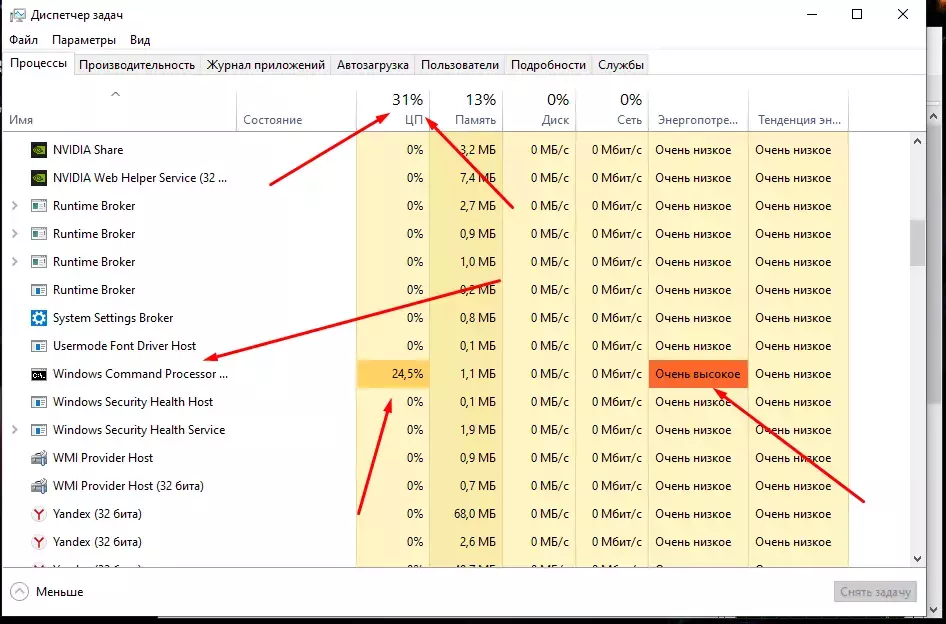Open the Параметры menu

pos(84,40)
